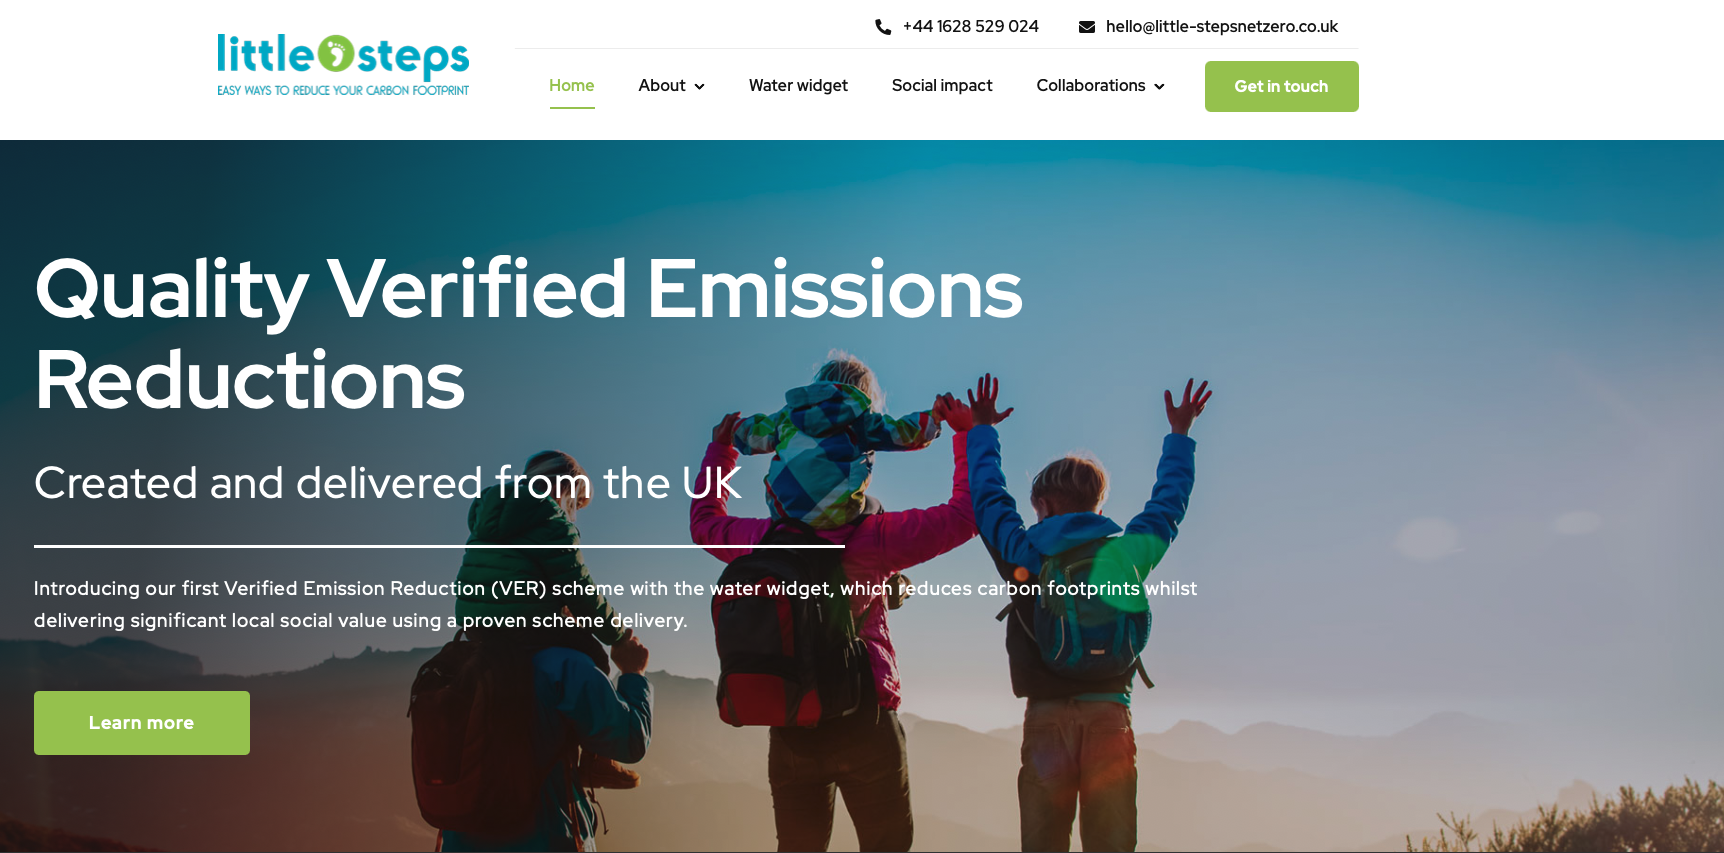Image resolution: width=1724 pixels, height=853 pixels.
Task: Expand the Collaborations chevron arrow
Action: tap(1159, 87)
